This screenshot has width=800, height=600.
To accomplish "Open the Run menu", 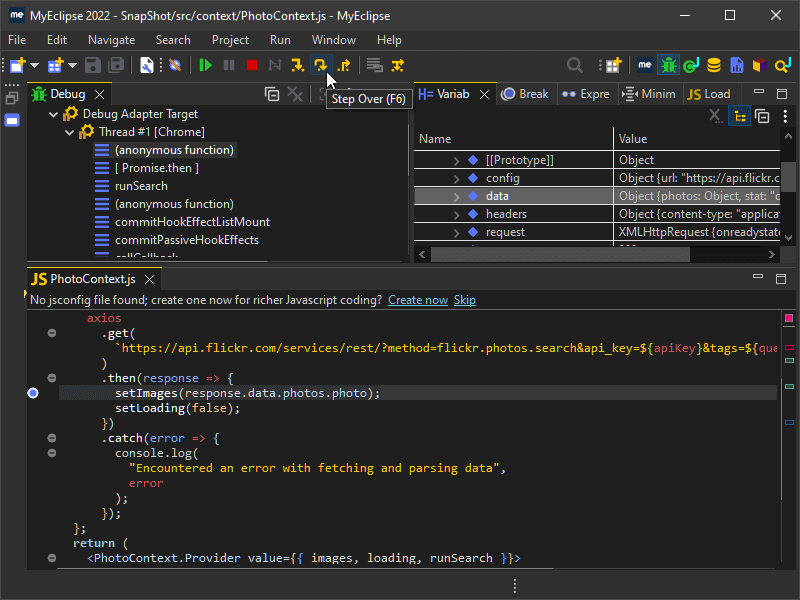I will pyautogui.click(x=280, y=40).
